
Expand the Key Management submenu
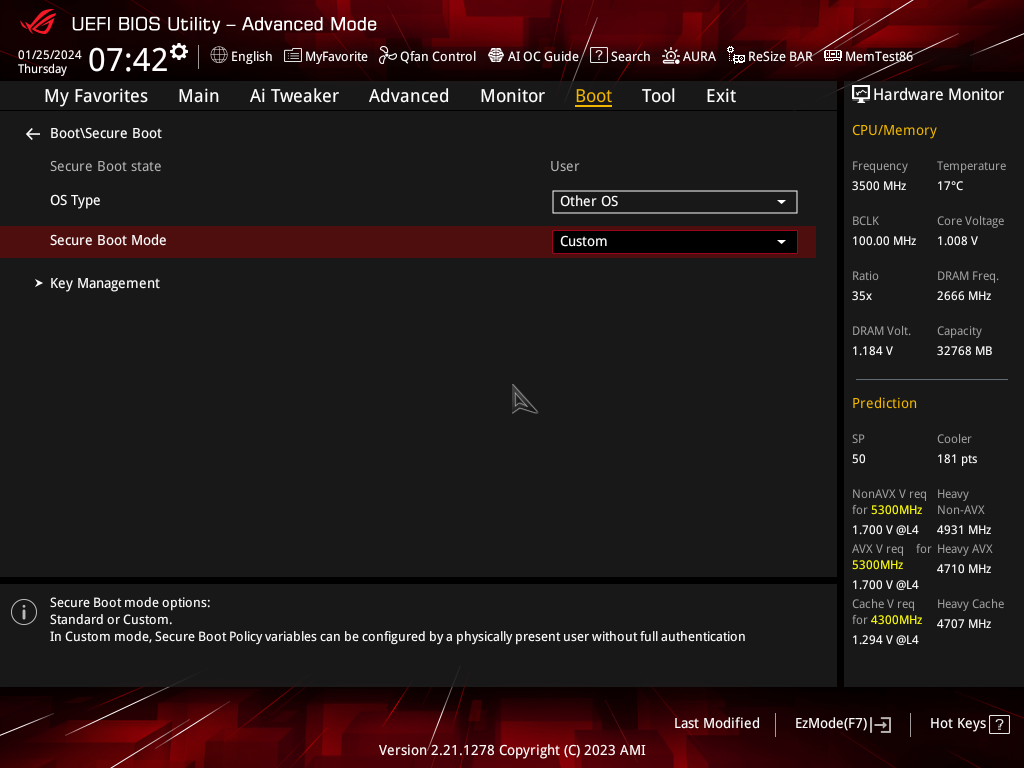tap(104, 284)
